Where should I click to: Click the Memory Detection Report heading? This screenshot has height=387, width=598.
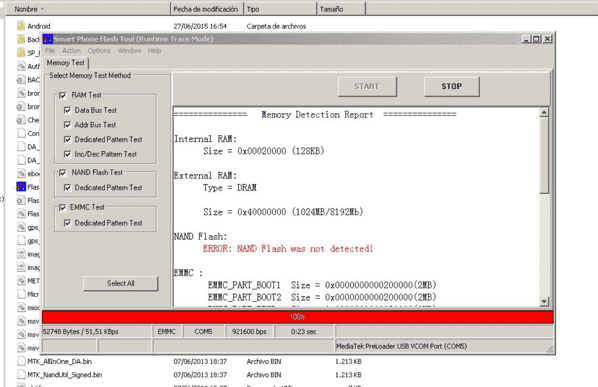317,115
